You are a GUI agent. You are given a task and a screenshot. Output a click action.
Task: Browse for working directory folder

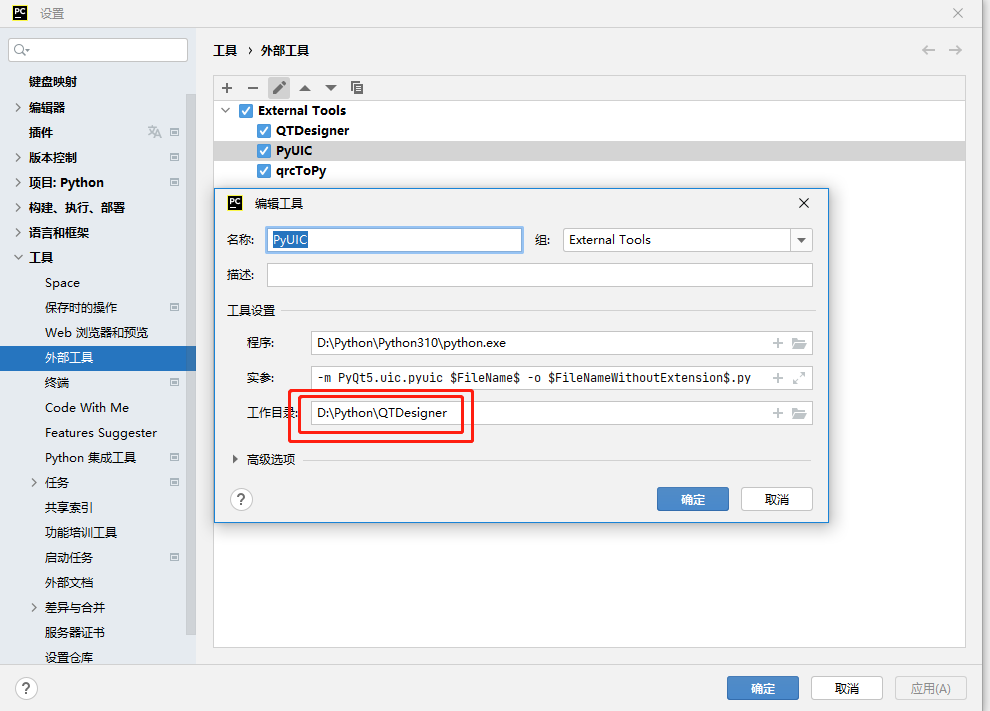(799, 413)
